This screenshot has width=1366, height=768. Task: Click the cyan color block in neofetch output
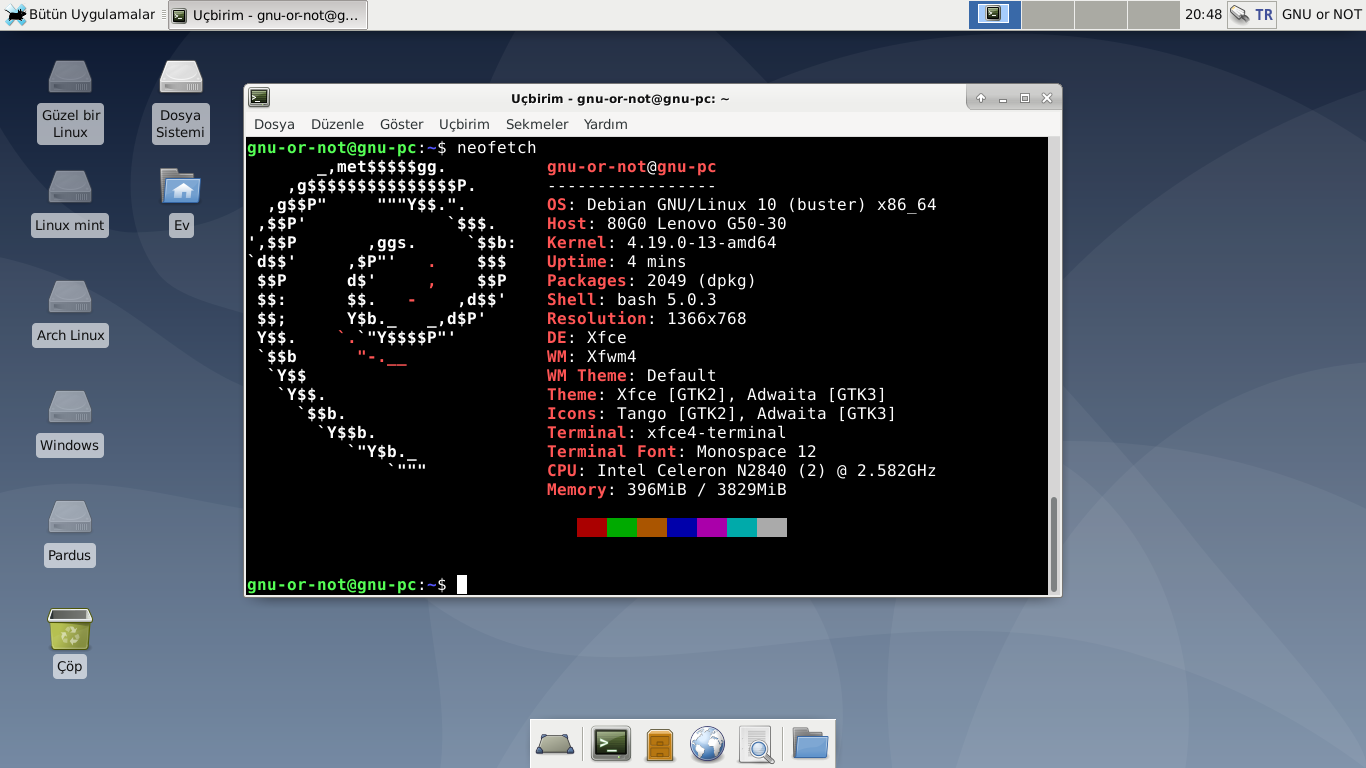pyautogui.click(x=742, y=527)
